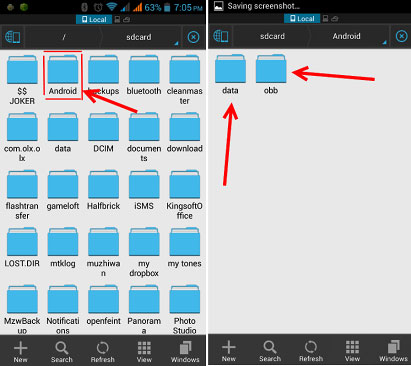Open the Photo Studio folder
The height and width of the screenshot is (366, 411).
[185, 309]
